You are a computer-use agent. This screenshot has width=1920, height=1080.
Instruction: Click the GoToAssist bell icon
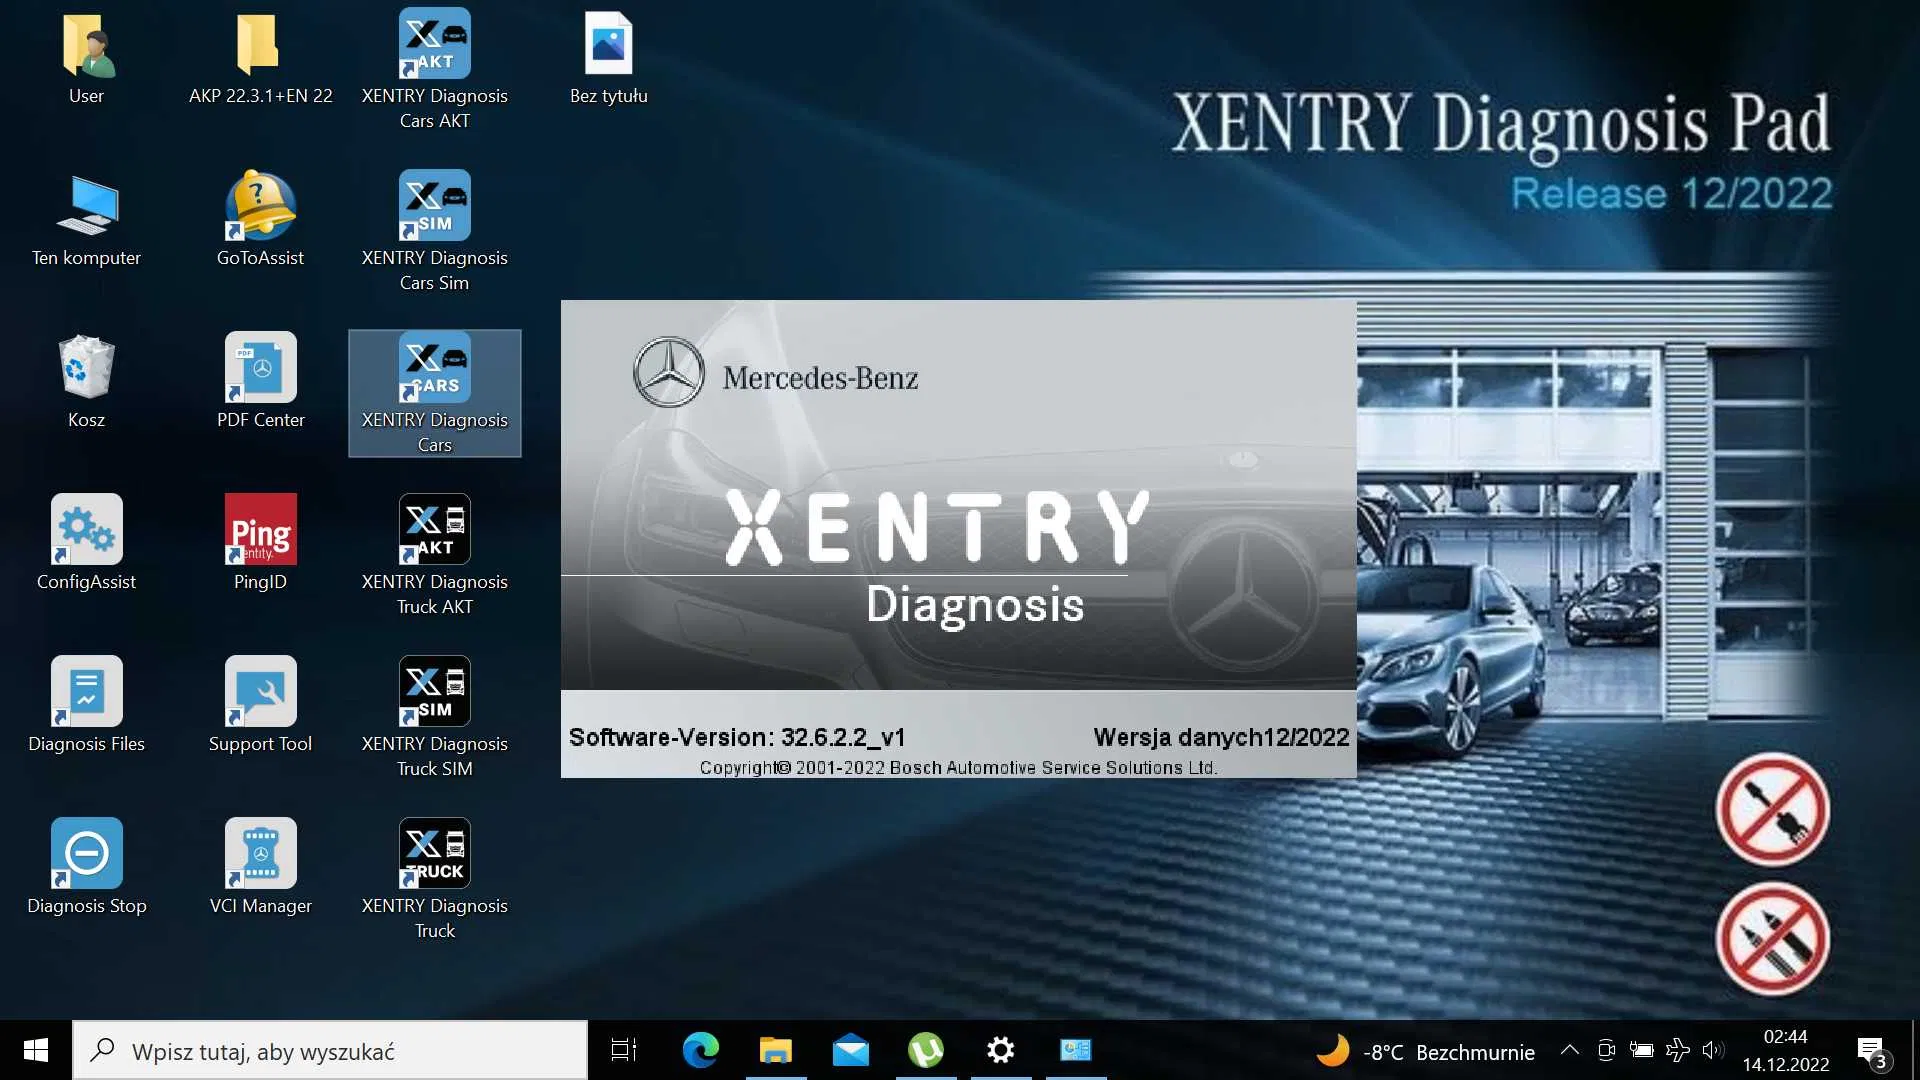coord(260,206)
